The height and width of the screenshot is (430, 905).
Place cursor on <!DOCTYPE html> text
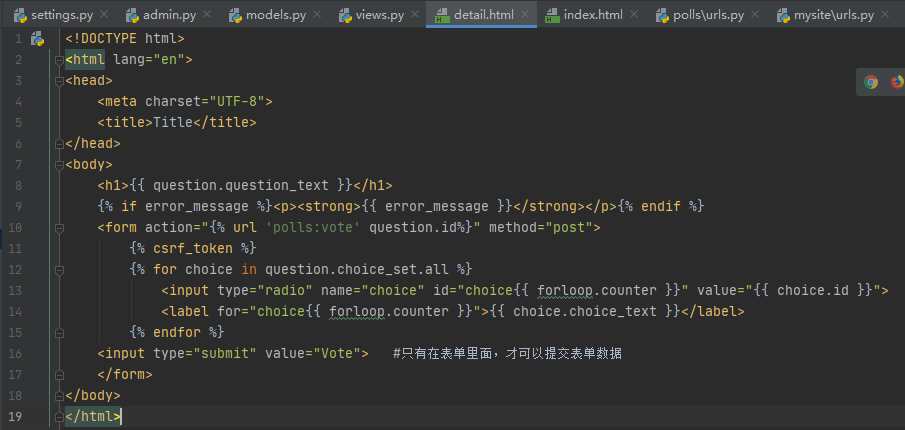[125, 39]
